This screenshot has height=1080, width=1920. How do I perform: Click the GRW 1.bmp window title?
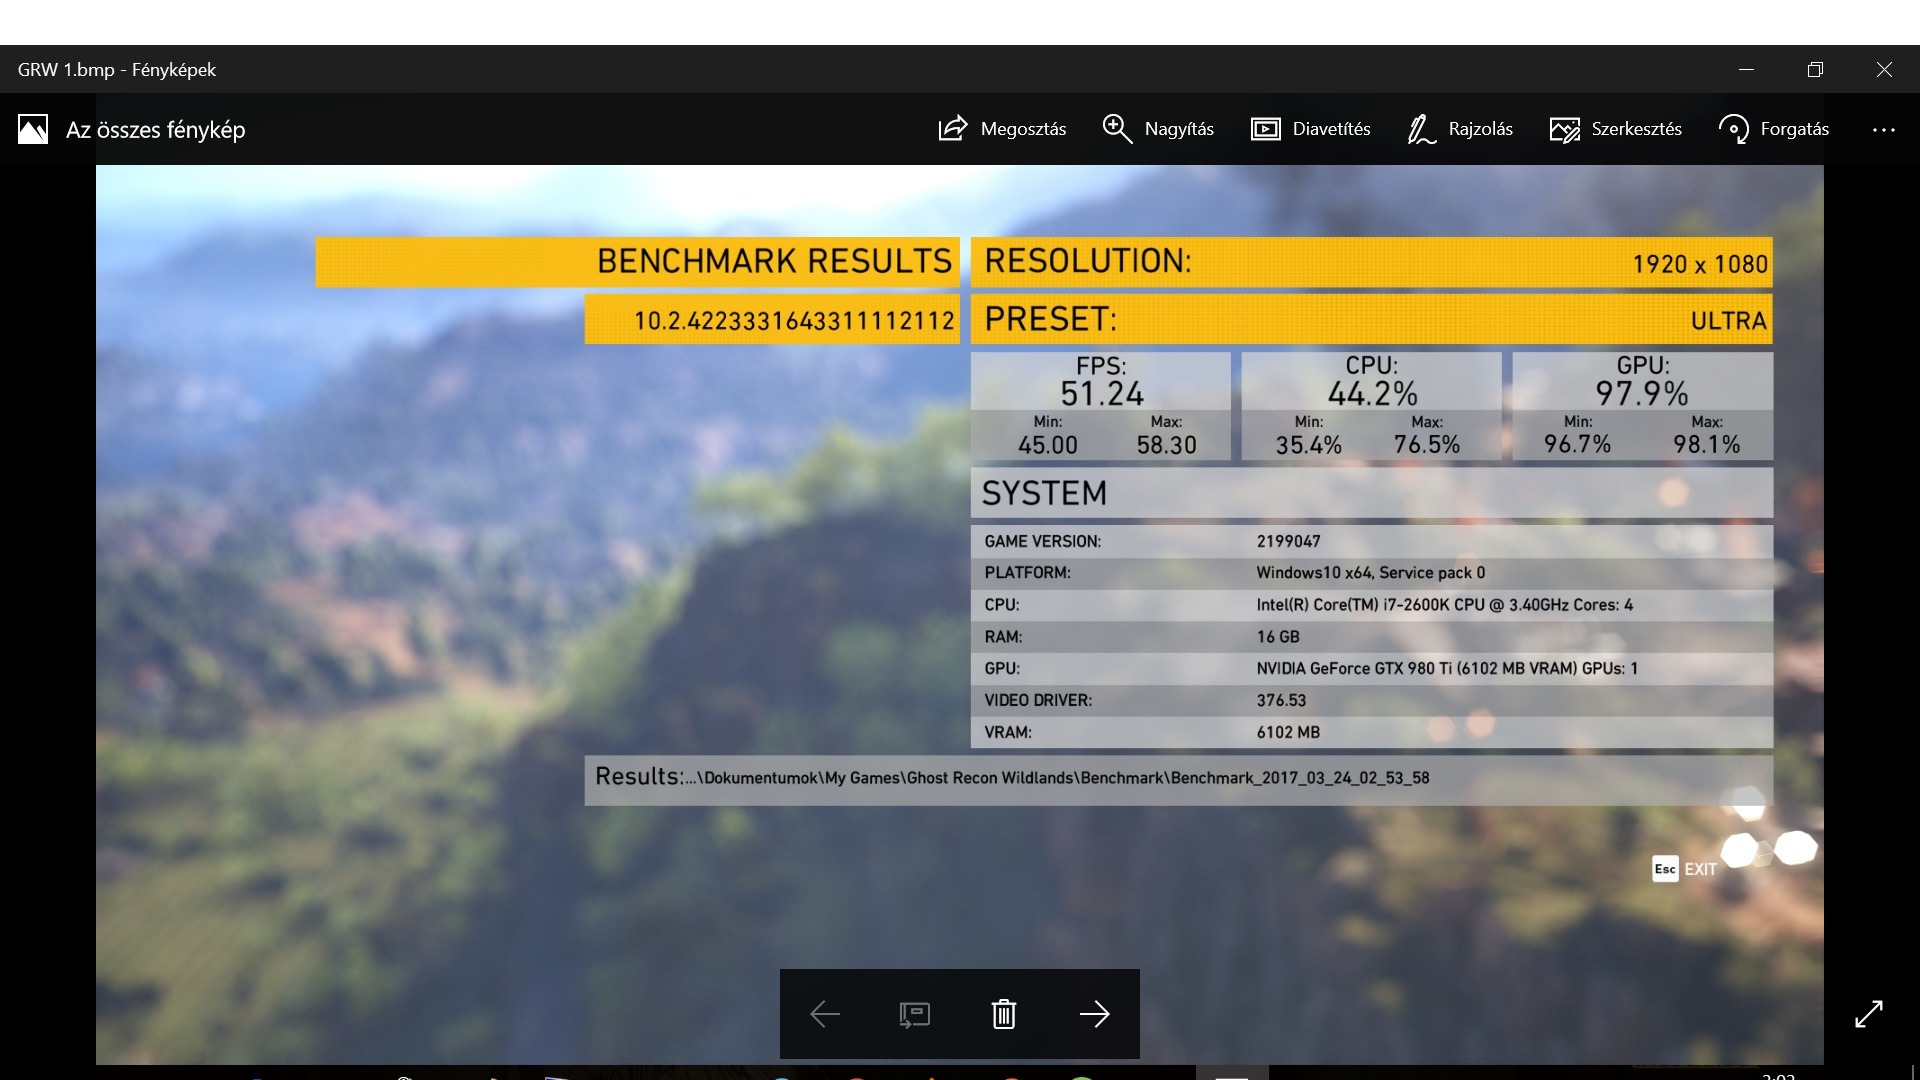point(117,70)
